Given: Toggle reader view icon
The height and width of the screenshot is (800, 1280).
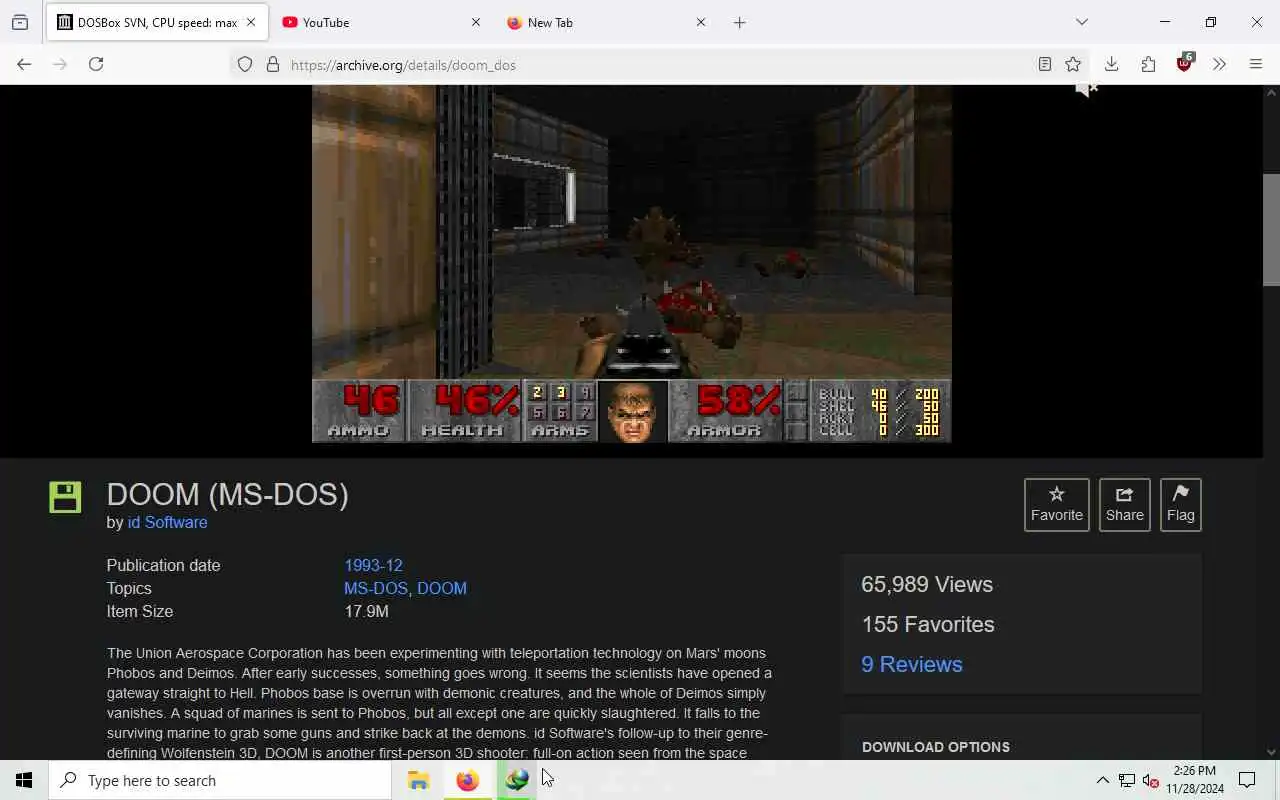Looking at the screenshot, I should coord(1044,65).
